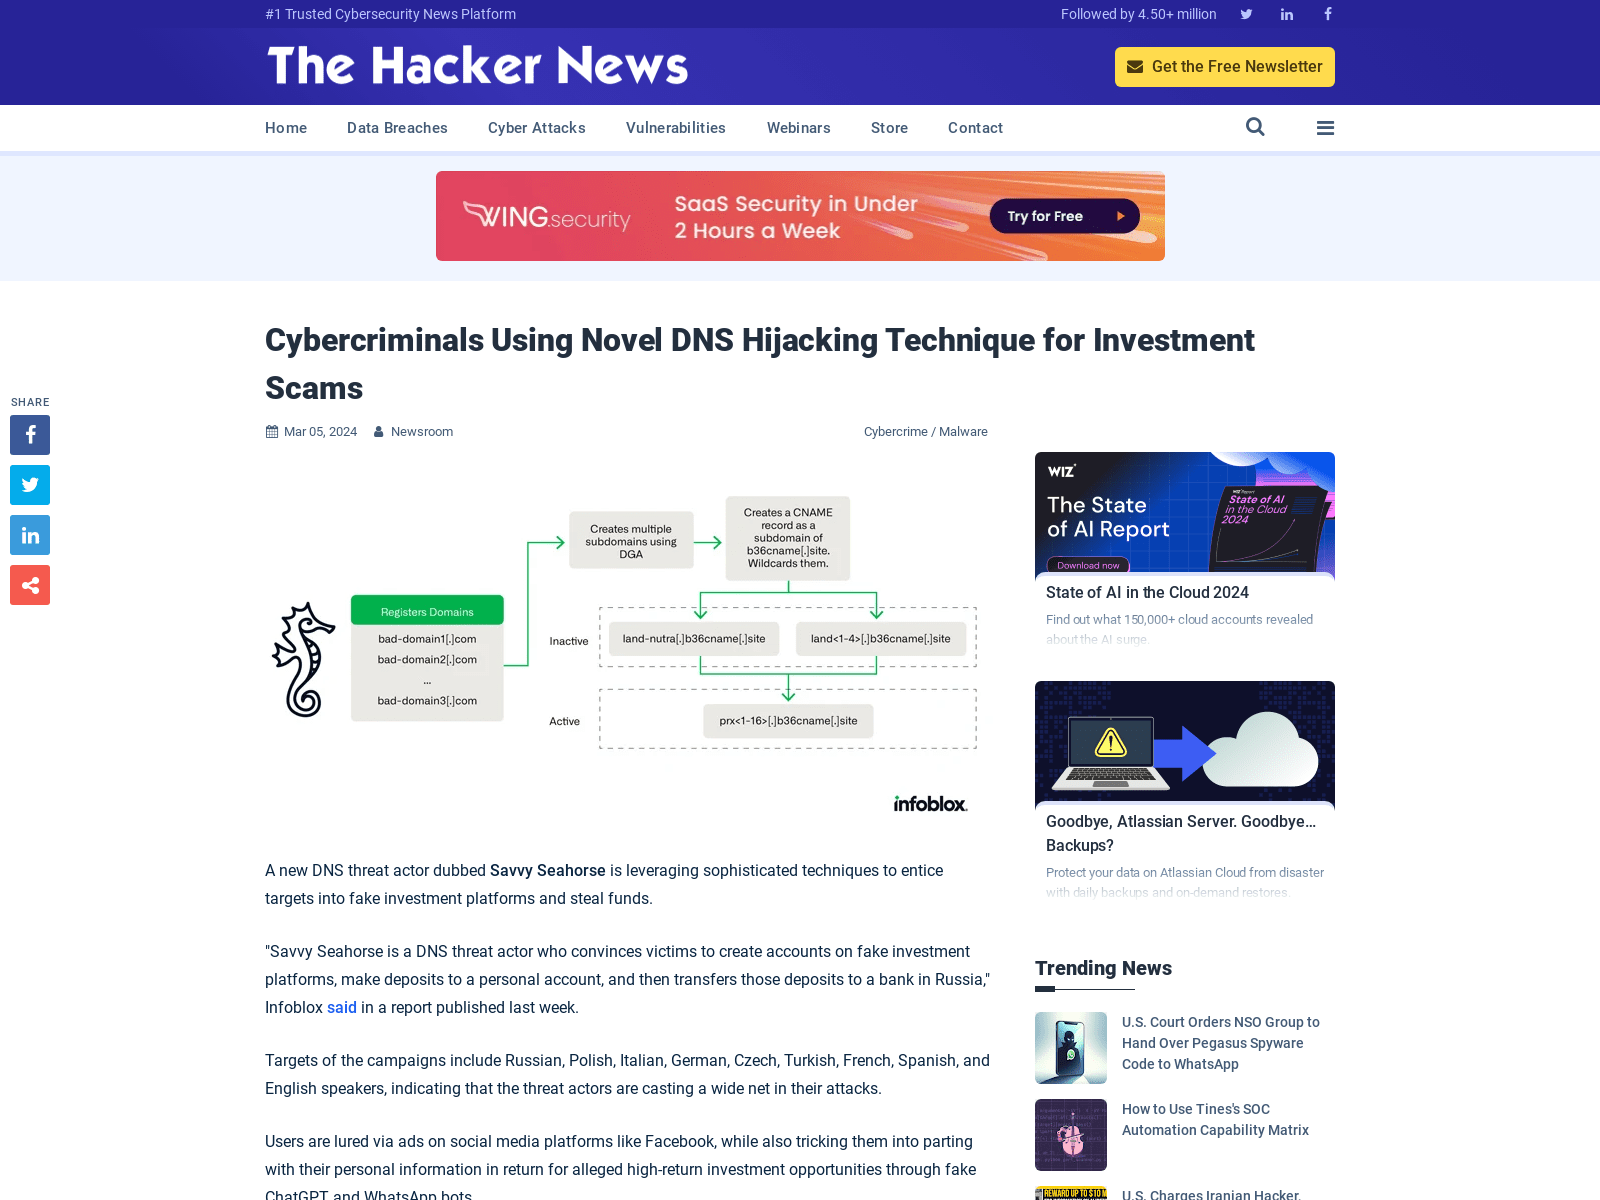Click the Cybercrime / Malware category tag
Viewport: 1600px width, 1200px height.
click(926, 432)
